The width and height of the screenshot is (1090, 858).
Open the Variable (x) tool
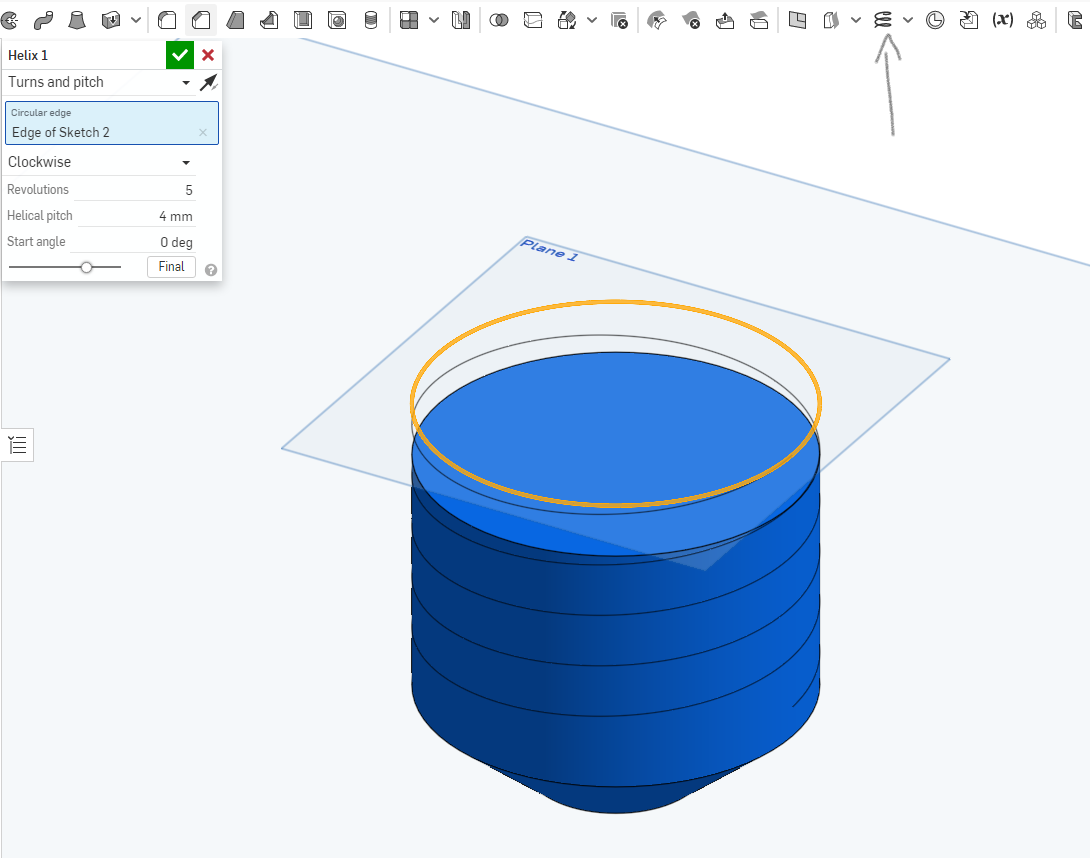coord(1002,20)
